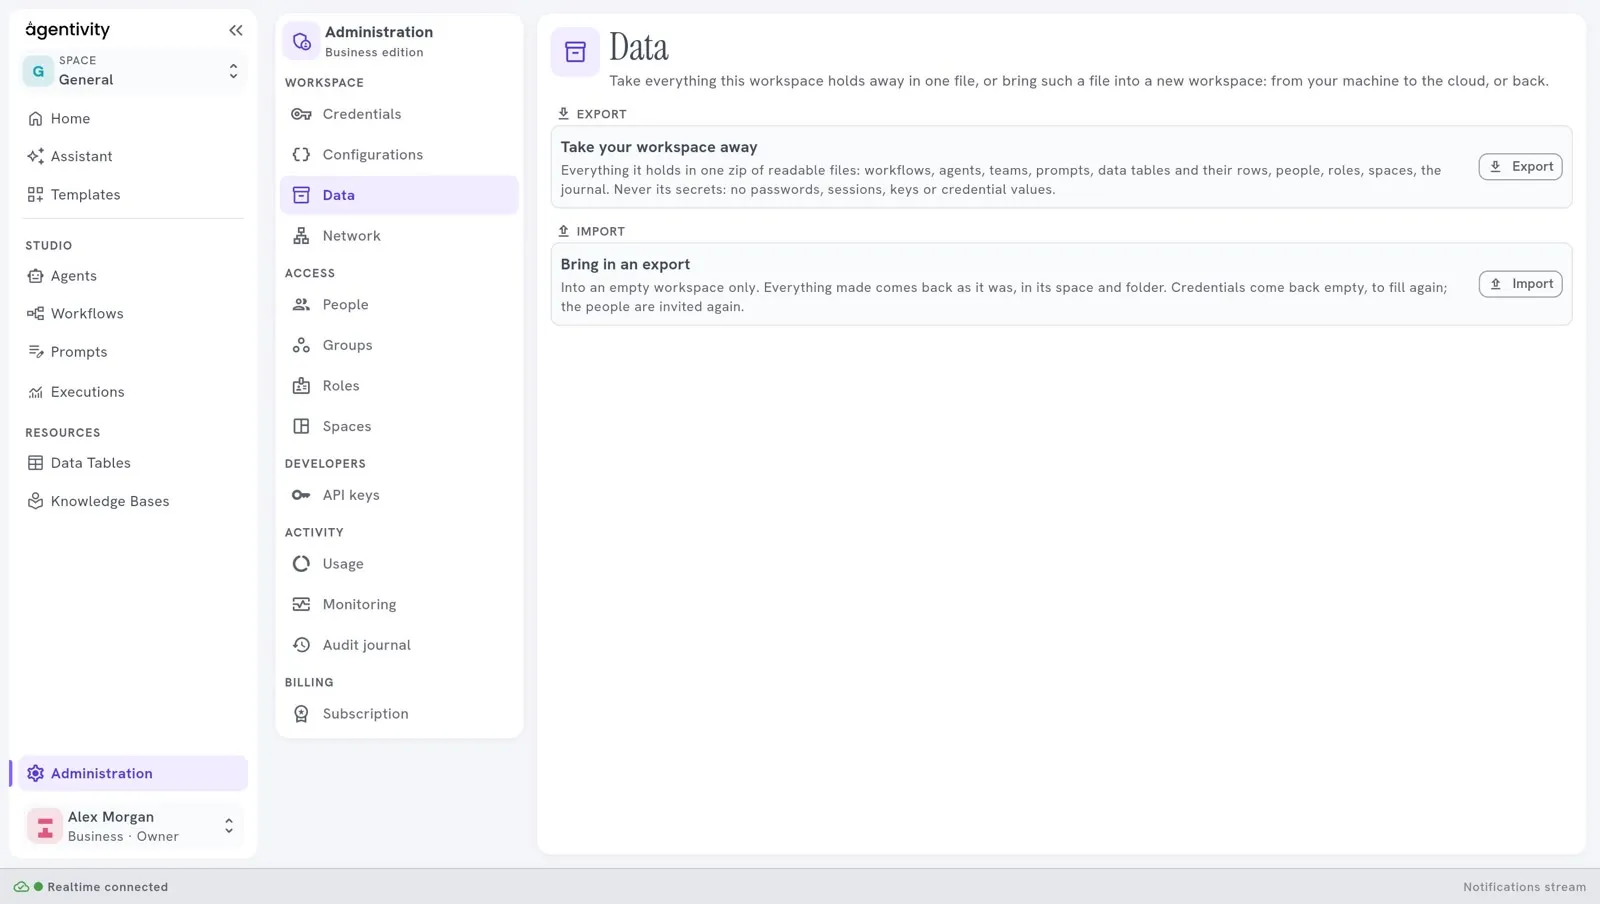Image resolution: width=1600 pixels, height=904 pixels.
Task: Click the Audit journal history icon
Action: point(301,645)
